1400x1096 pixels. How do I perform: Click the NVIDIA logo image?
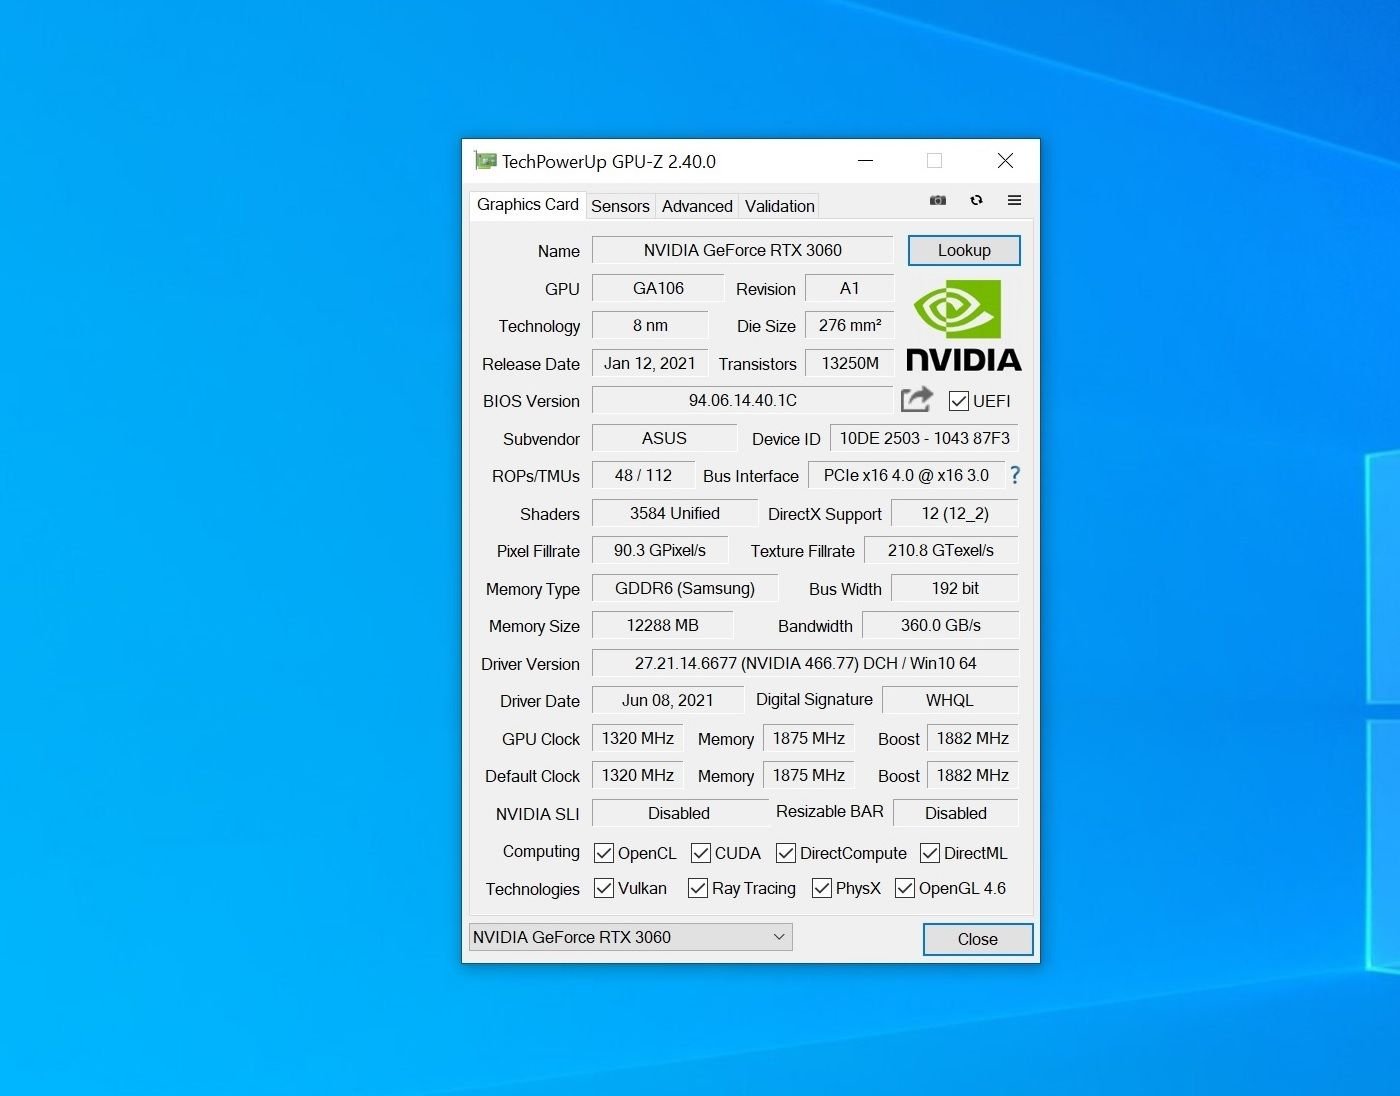(964, 325)
